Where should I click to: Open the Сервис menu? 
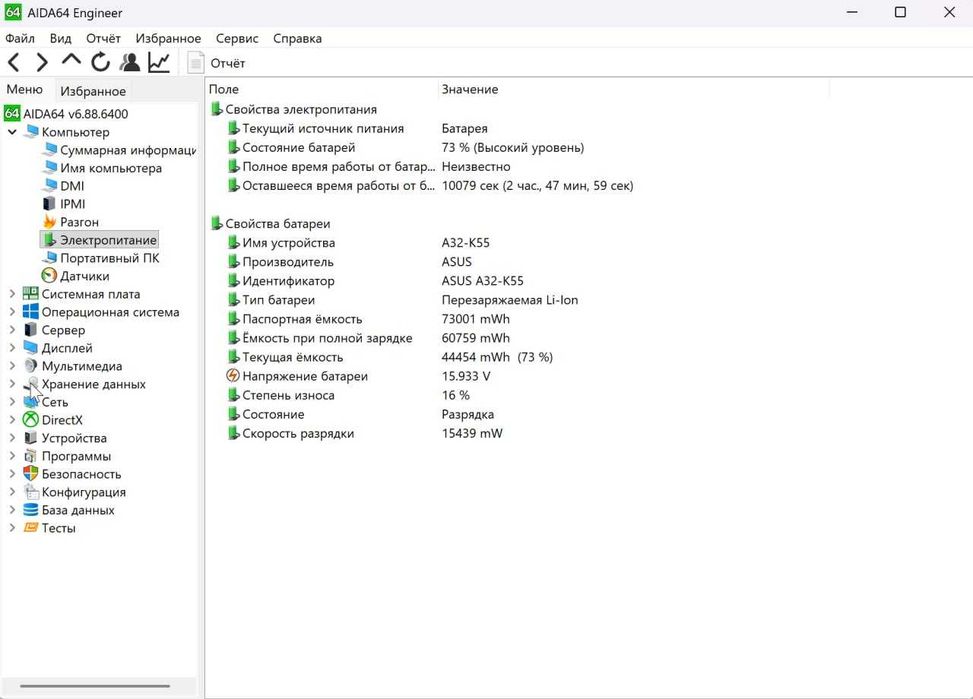tap(237, 38)
